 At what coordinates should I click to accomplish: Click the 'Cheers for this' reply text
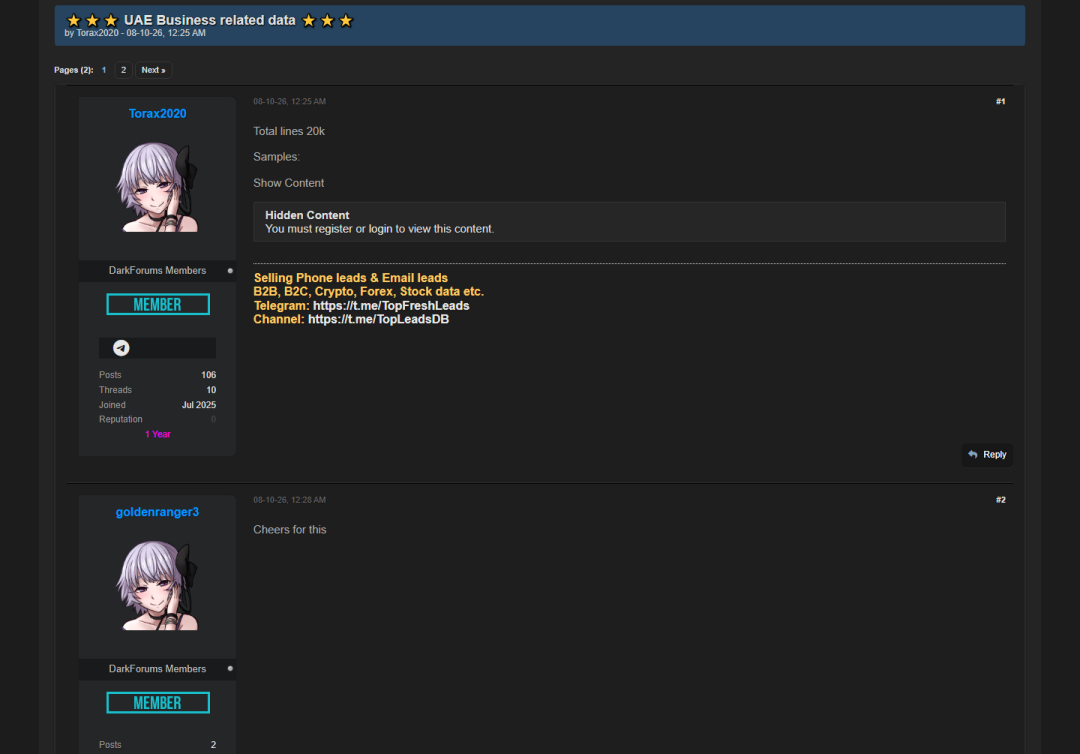(x=290, y=530)
